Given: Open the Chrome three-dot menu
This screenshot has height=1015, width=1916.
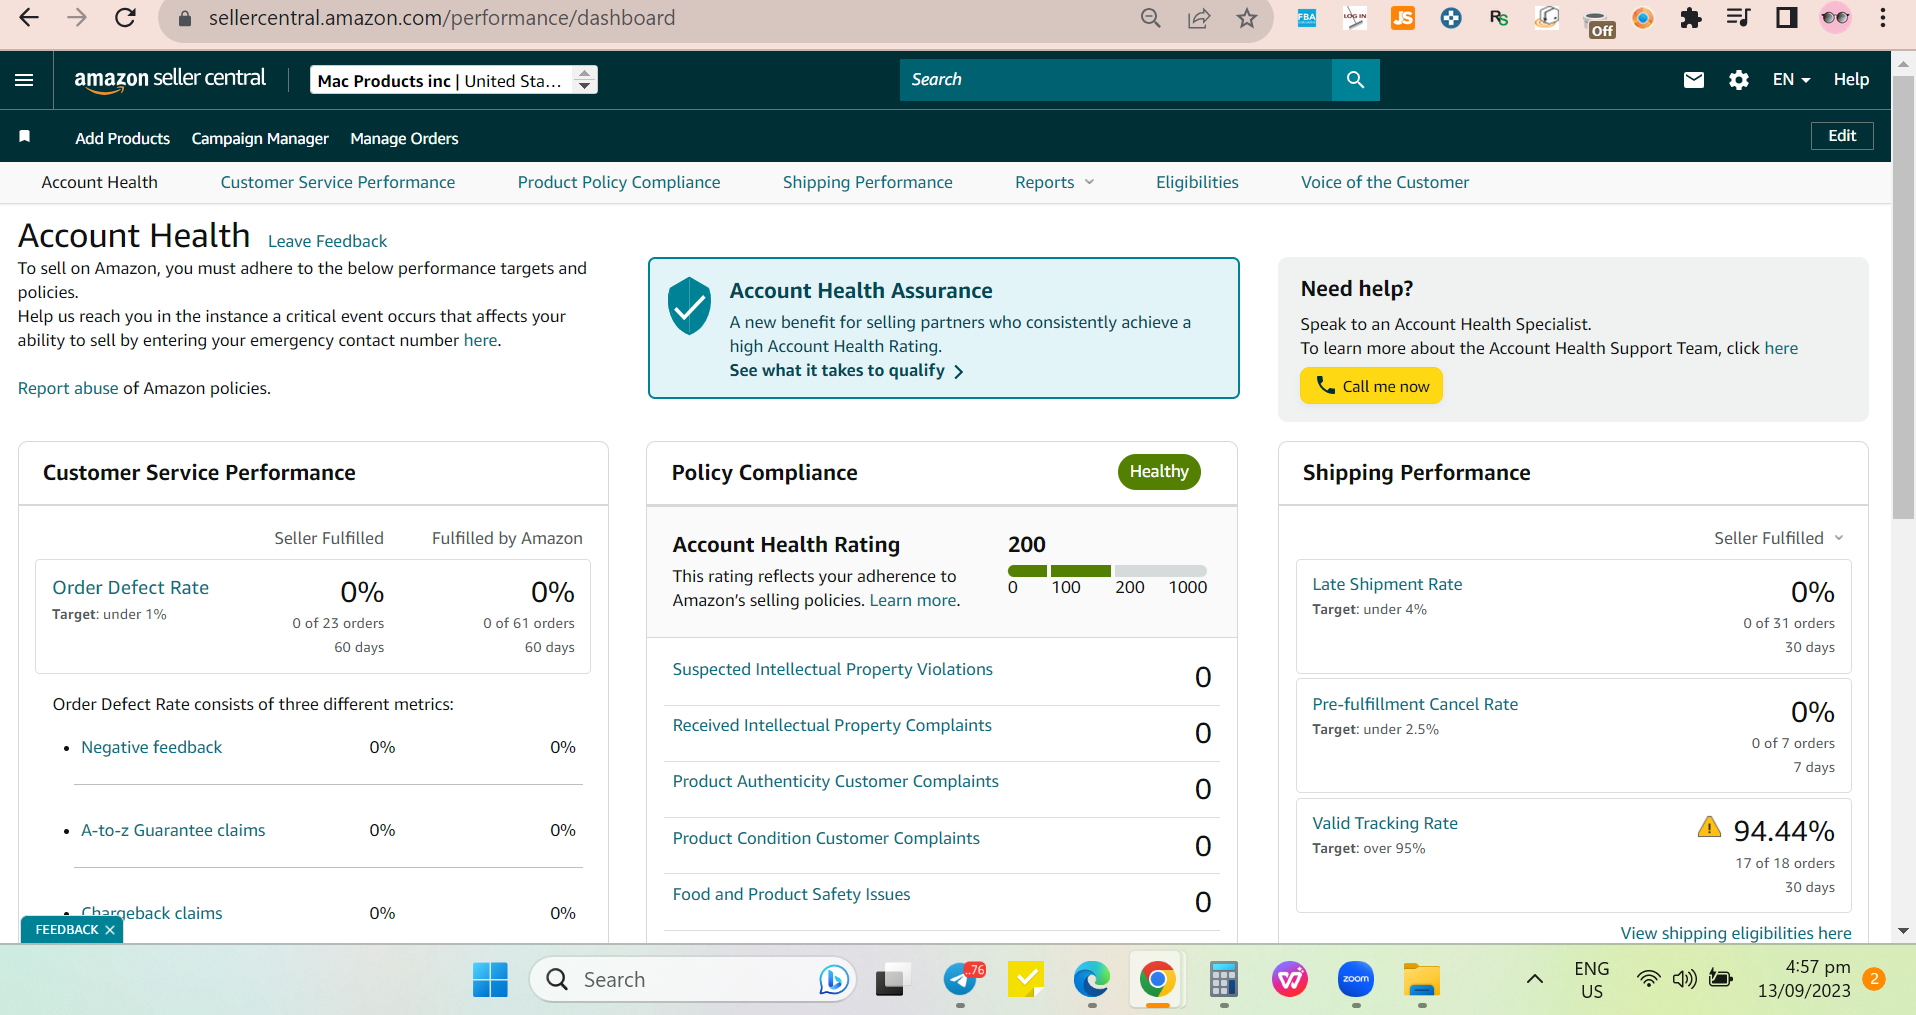Looking at the screenshot, I should click(x=1883, y=18).
